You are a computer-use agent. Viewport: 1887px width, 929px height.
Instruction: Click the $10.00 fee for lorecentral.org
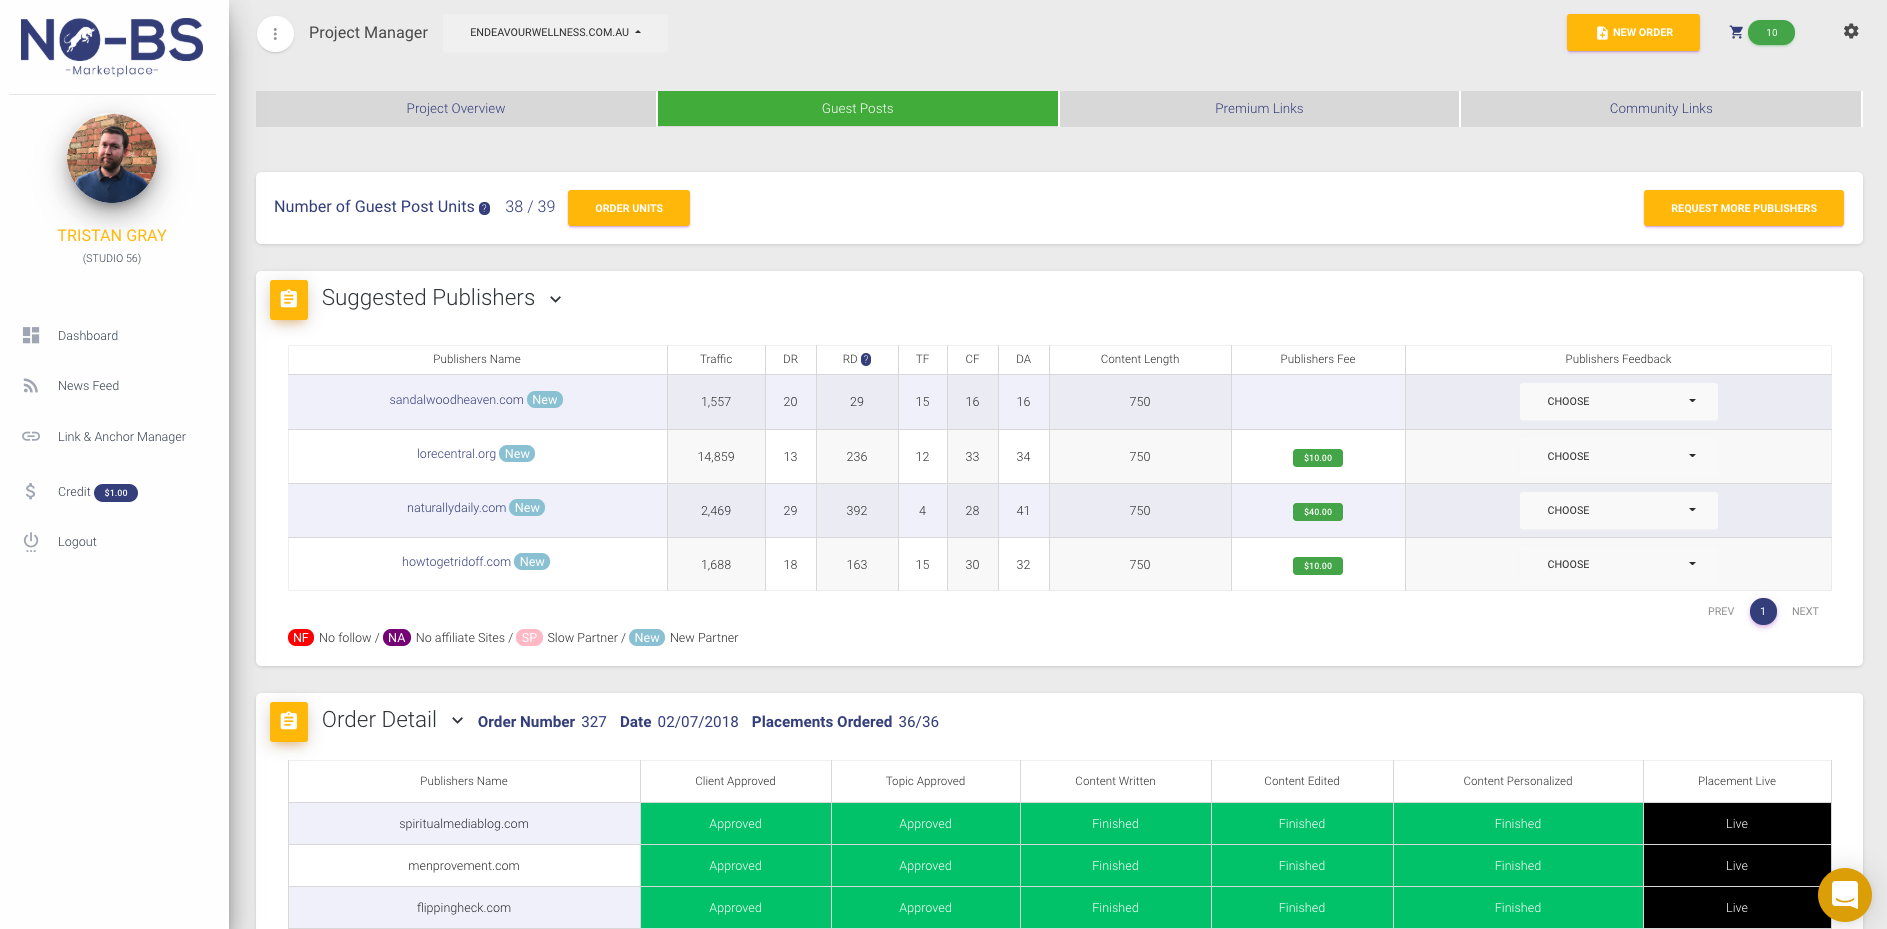(1318, 458)
